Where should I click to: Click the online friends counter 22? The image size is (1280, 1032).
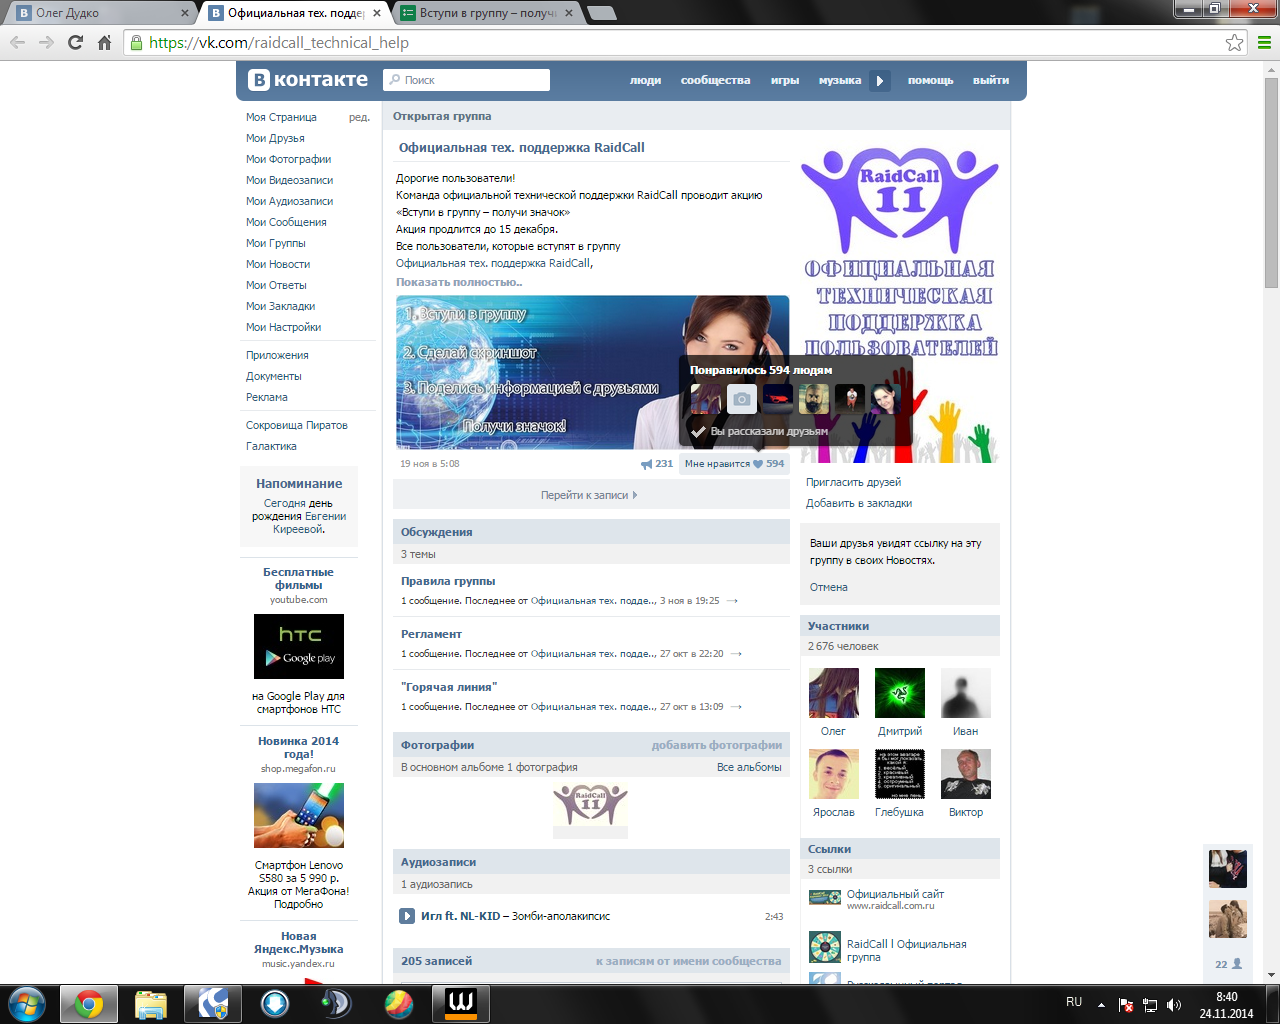pyautogui.click(x=1228, y=964)
